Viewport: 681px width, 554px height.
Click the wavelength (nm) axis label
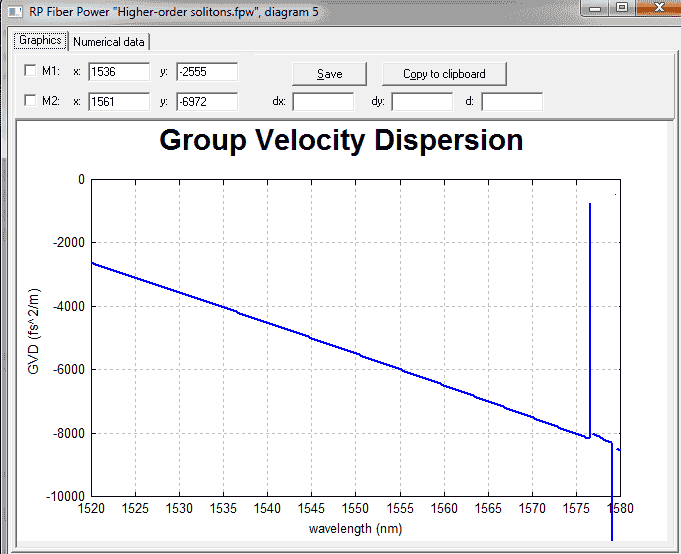tap(355, 529)
